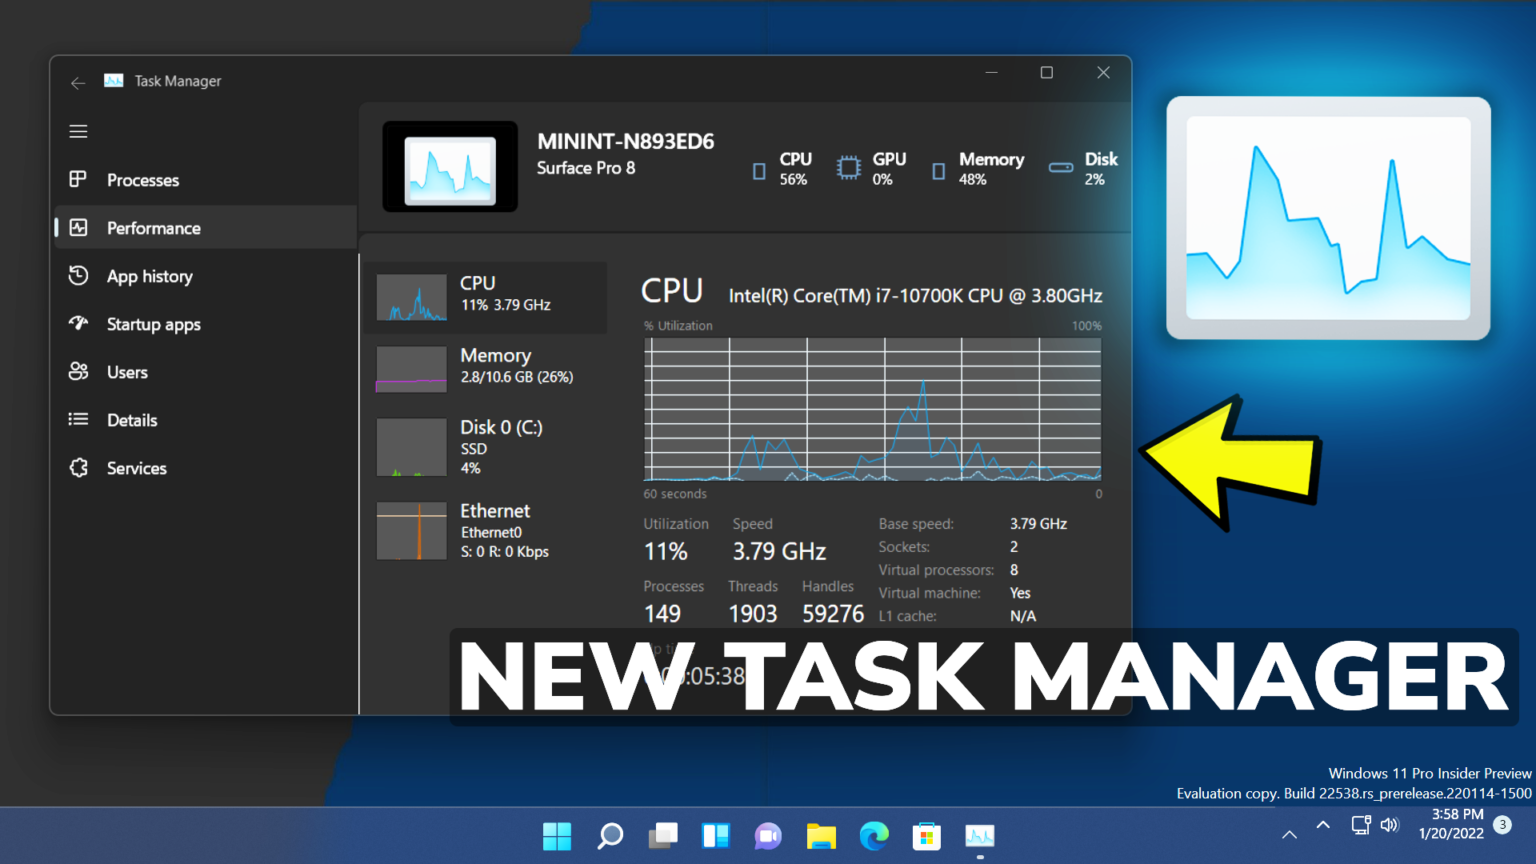
Task: Expand the Task Manager navigation pane
Action: [x=78, y=131]
